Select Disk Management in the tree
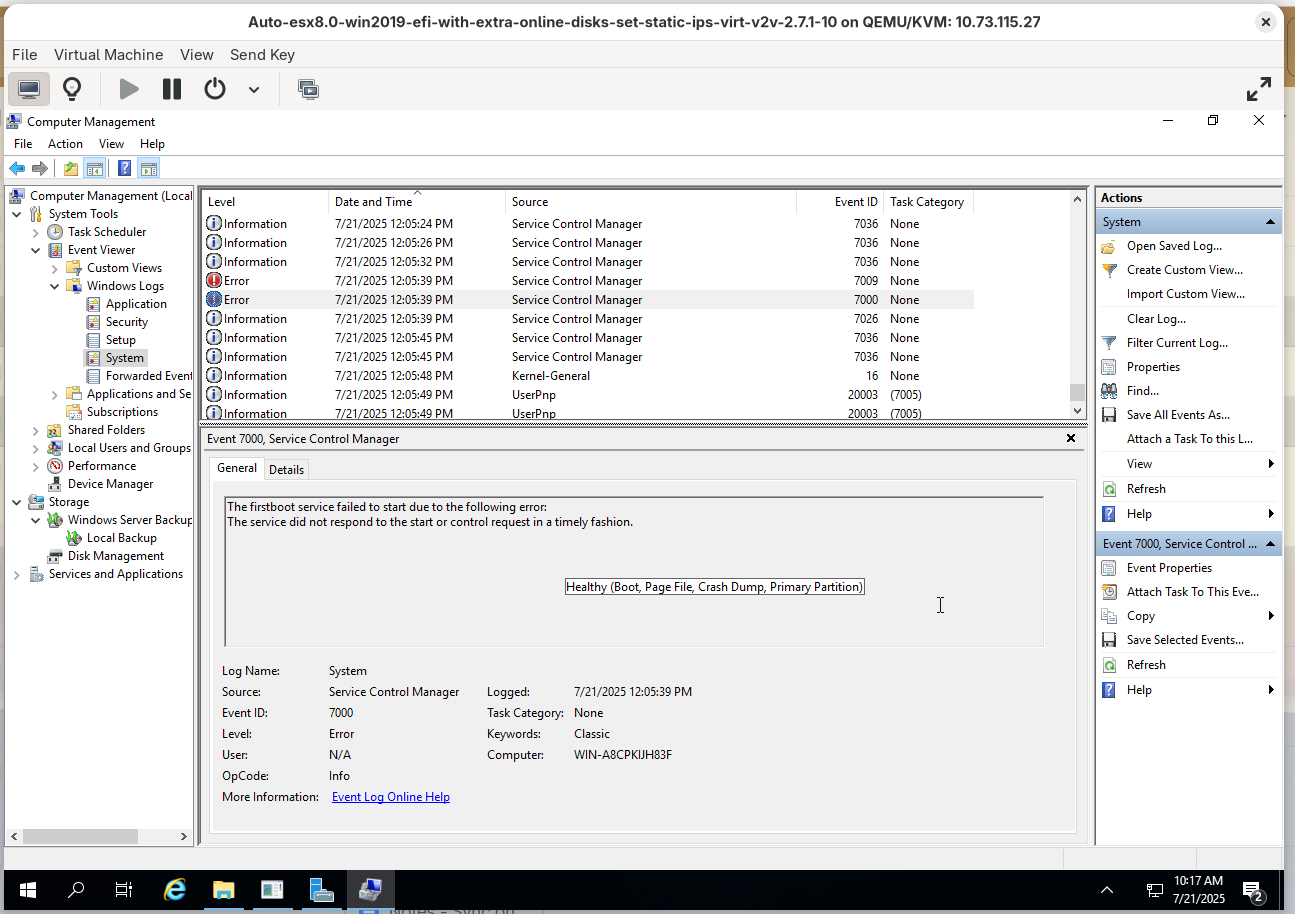 (x=116, y=556)
